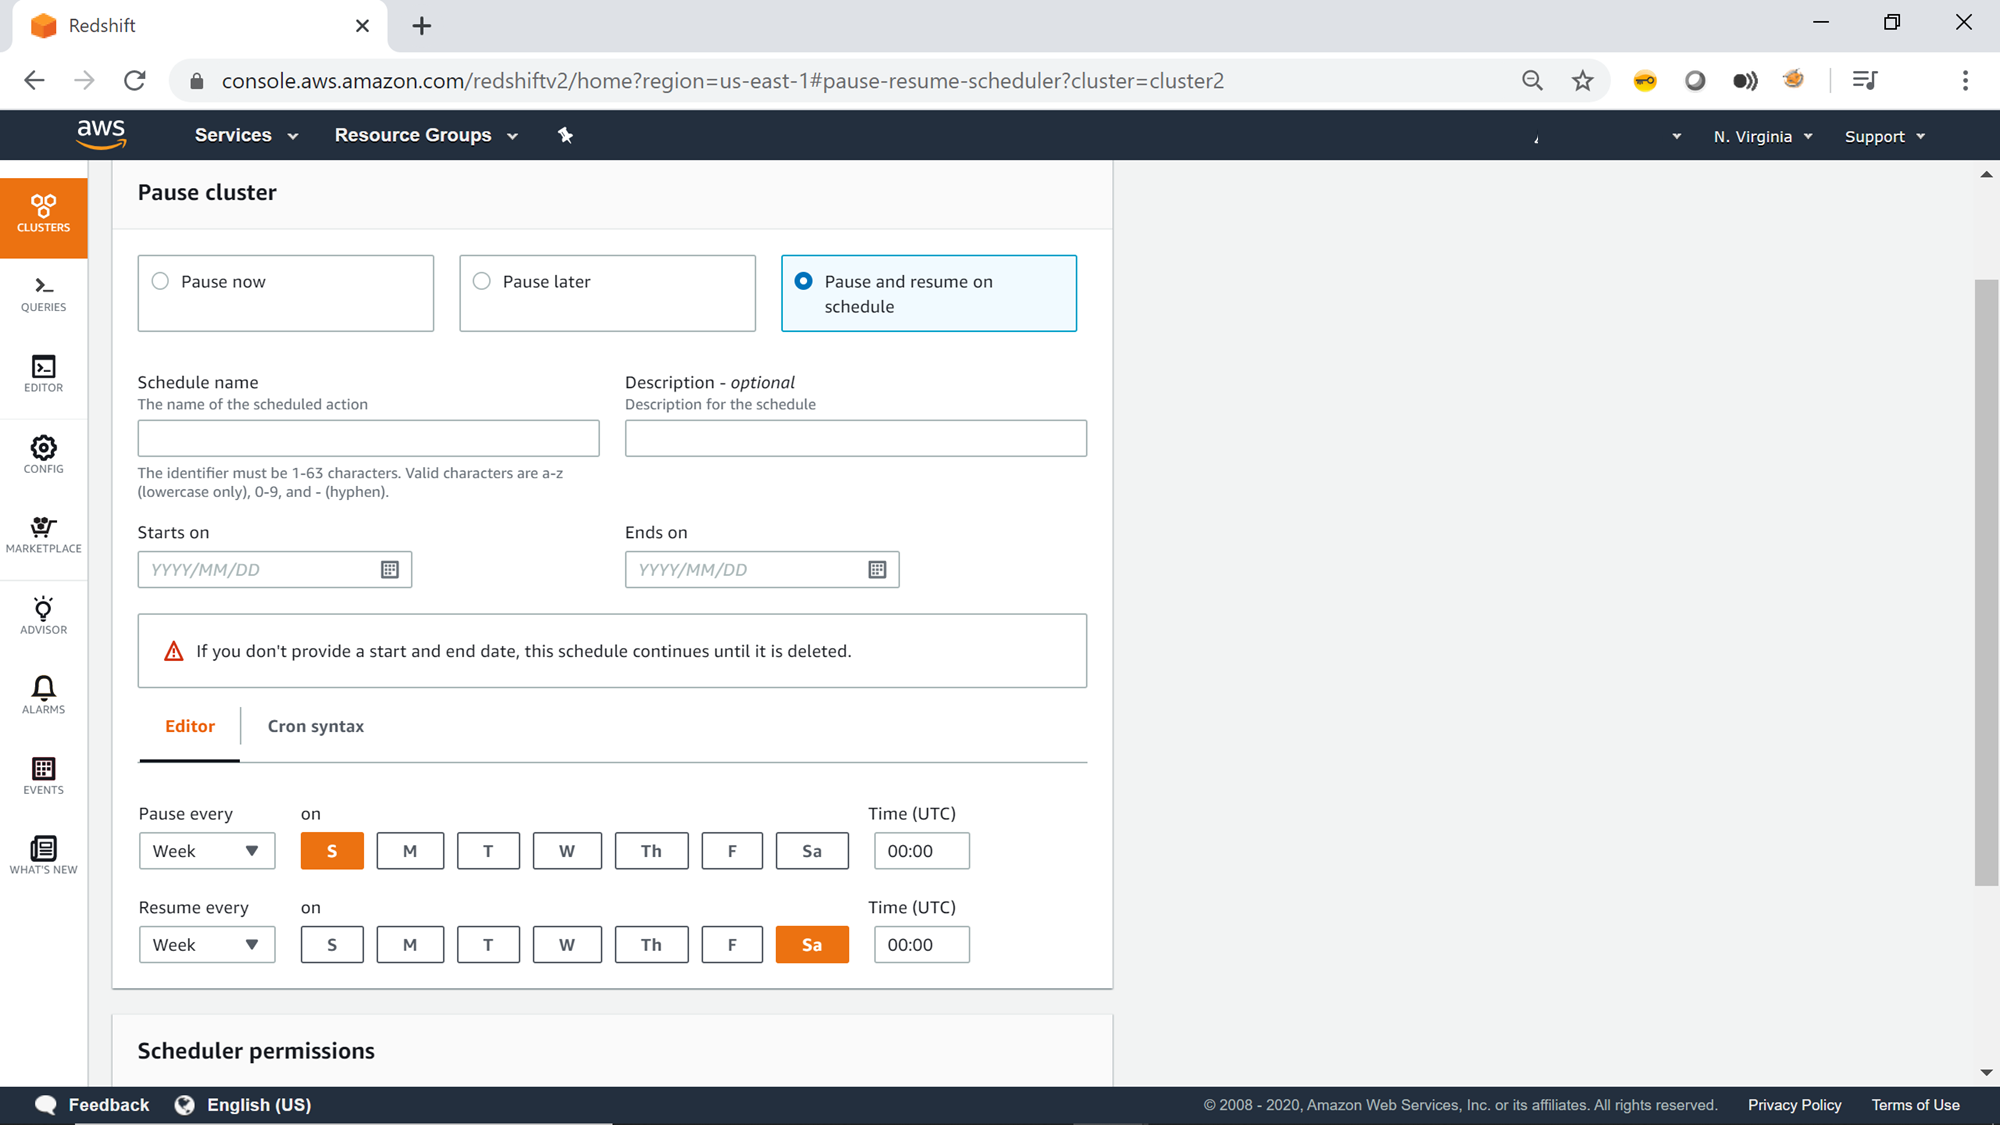Screen dimensions: 2000x1125
Task: Open calendar picker for Starts on
Action: (390, 570)
